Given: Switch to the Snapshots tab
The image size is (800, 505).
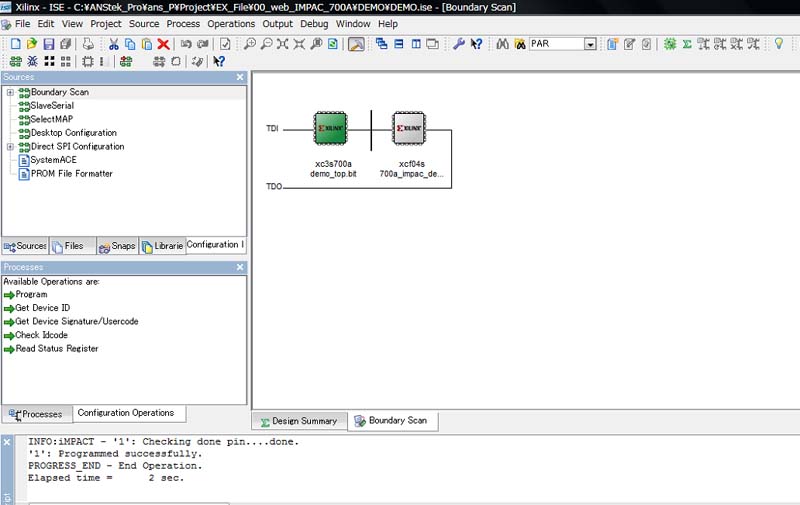Looking at the screenshot, I should click(x=117, y=246).
